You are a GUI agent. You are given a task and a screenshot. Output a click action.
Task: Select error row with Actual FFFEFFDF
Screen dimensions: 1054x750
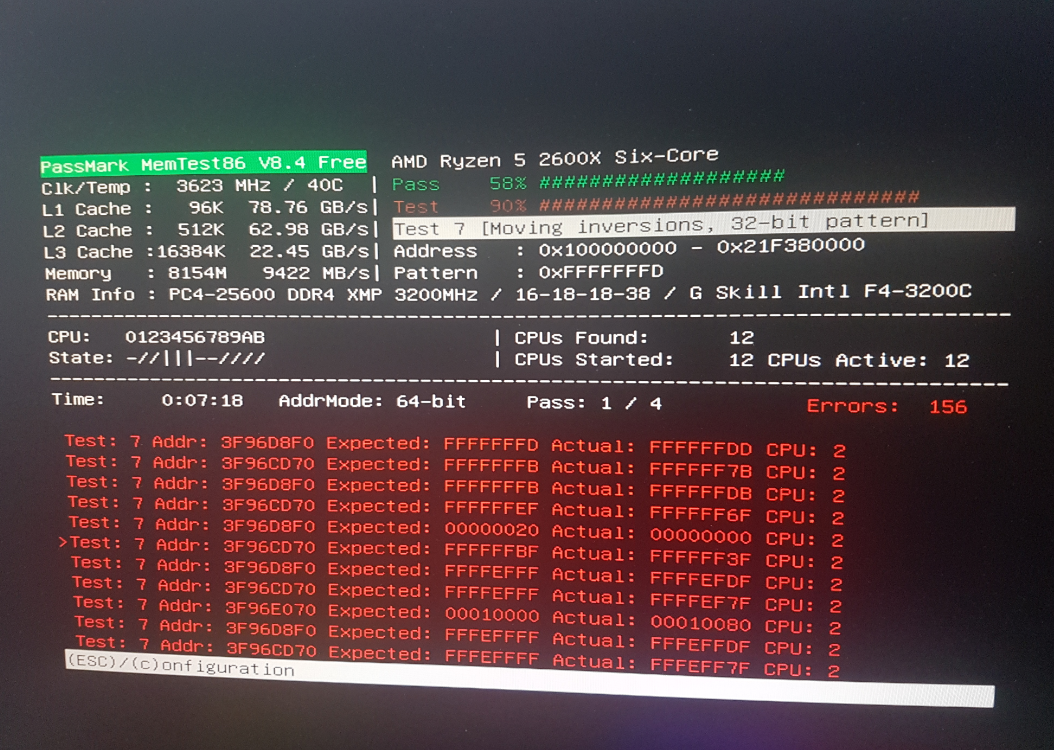click(x=458, y=637)
